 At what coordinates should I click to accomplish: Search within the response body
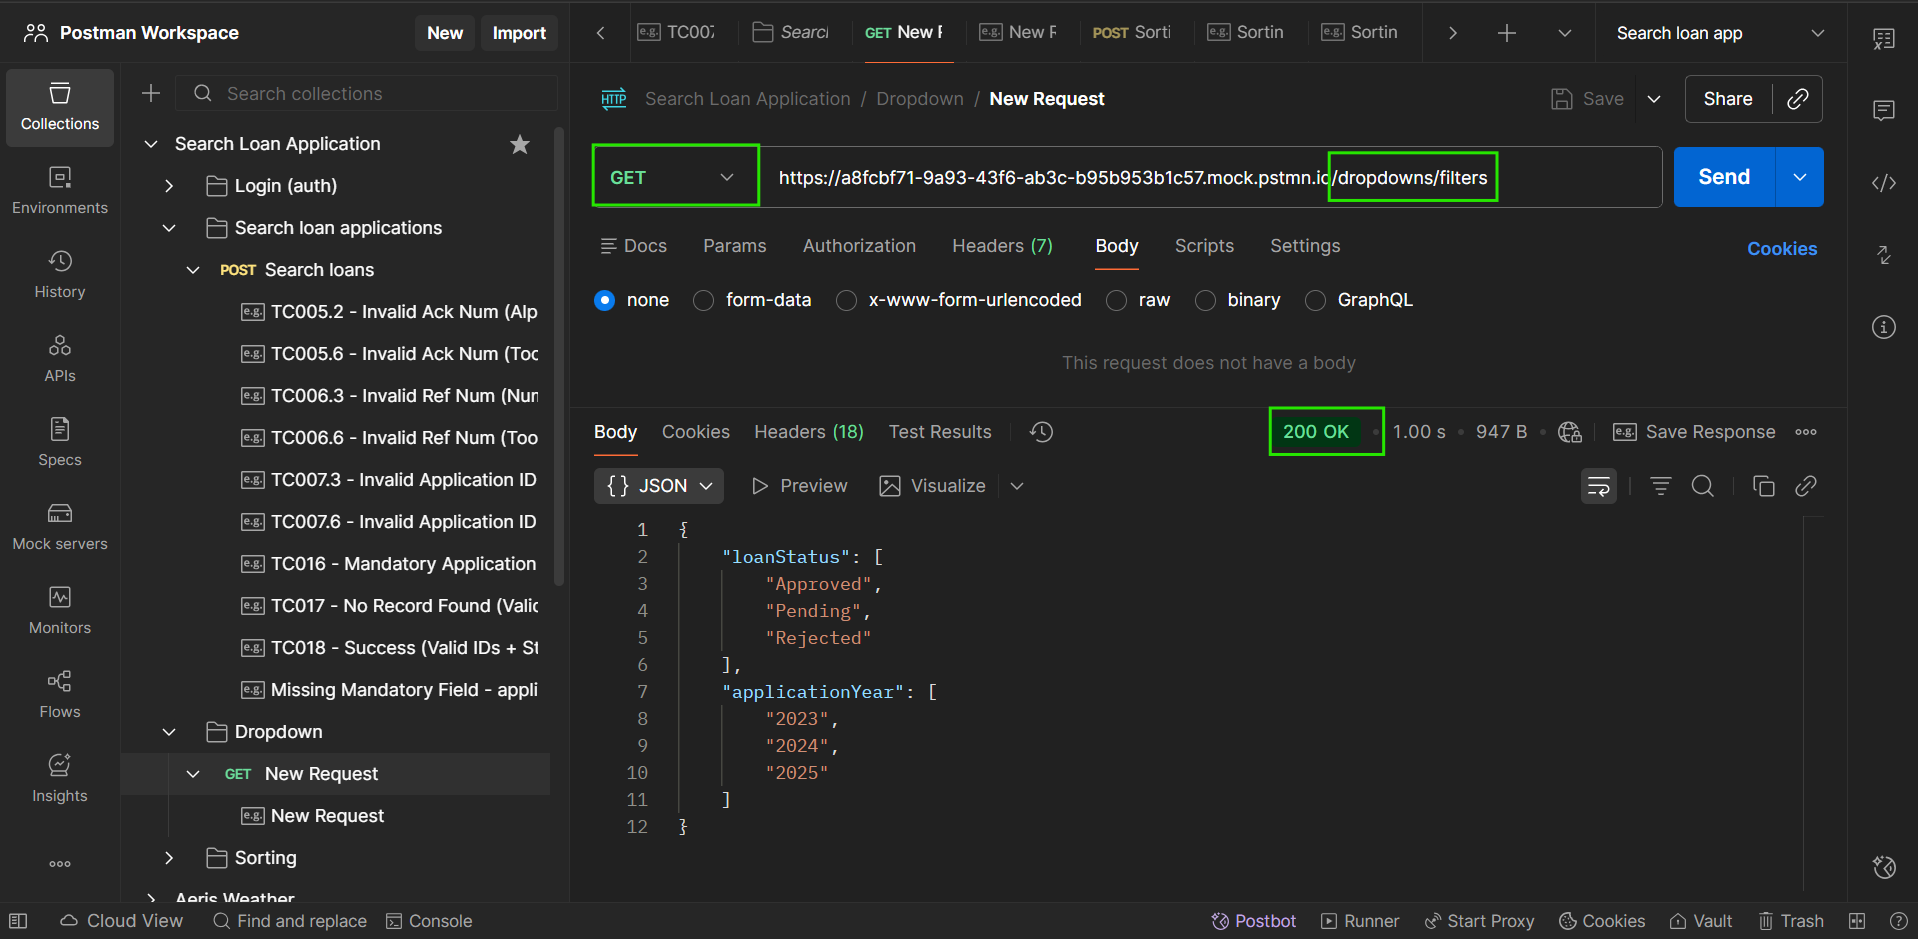click(1703, 486)
